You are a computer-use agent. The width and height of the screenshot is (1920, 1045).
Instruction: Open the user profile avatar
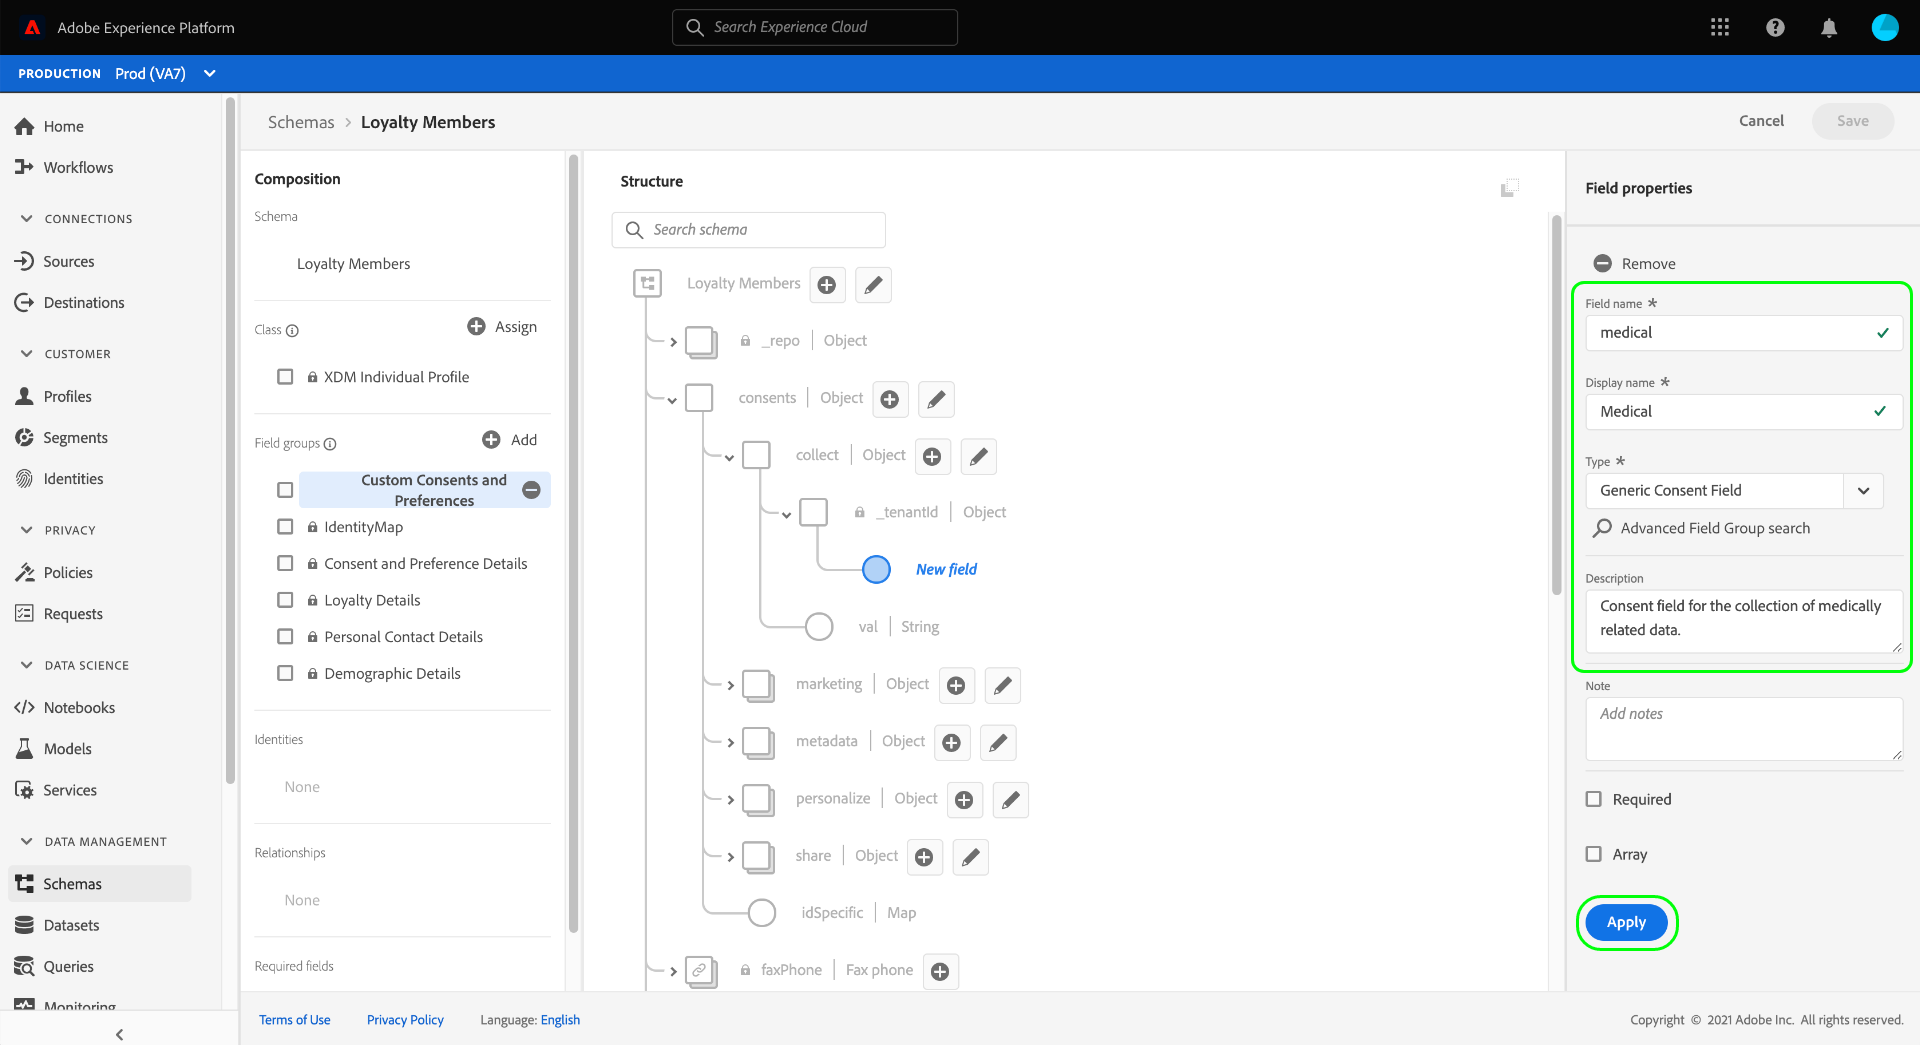tap(1885, 27)
